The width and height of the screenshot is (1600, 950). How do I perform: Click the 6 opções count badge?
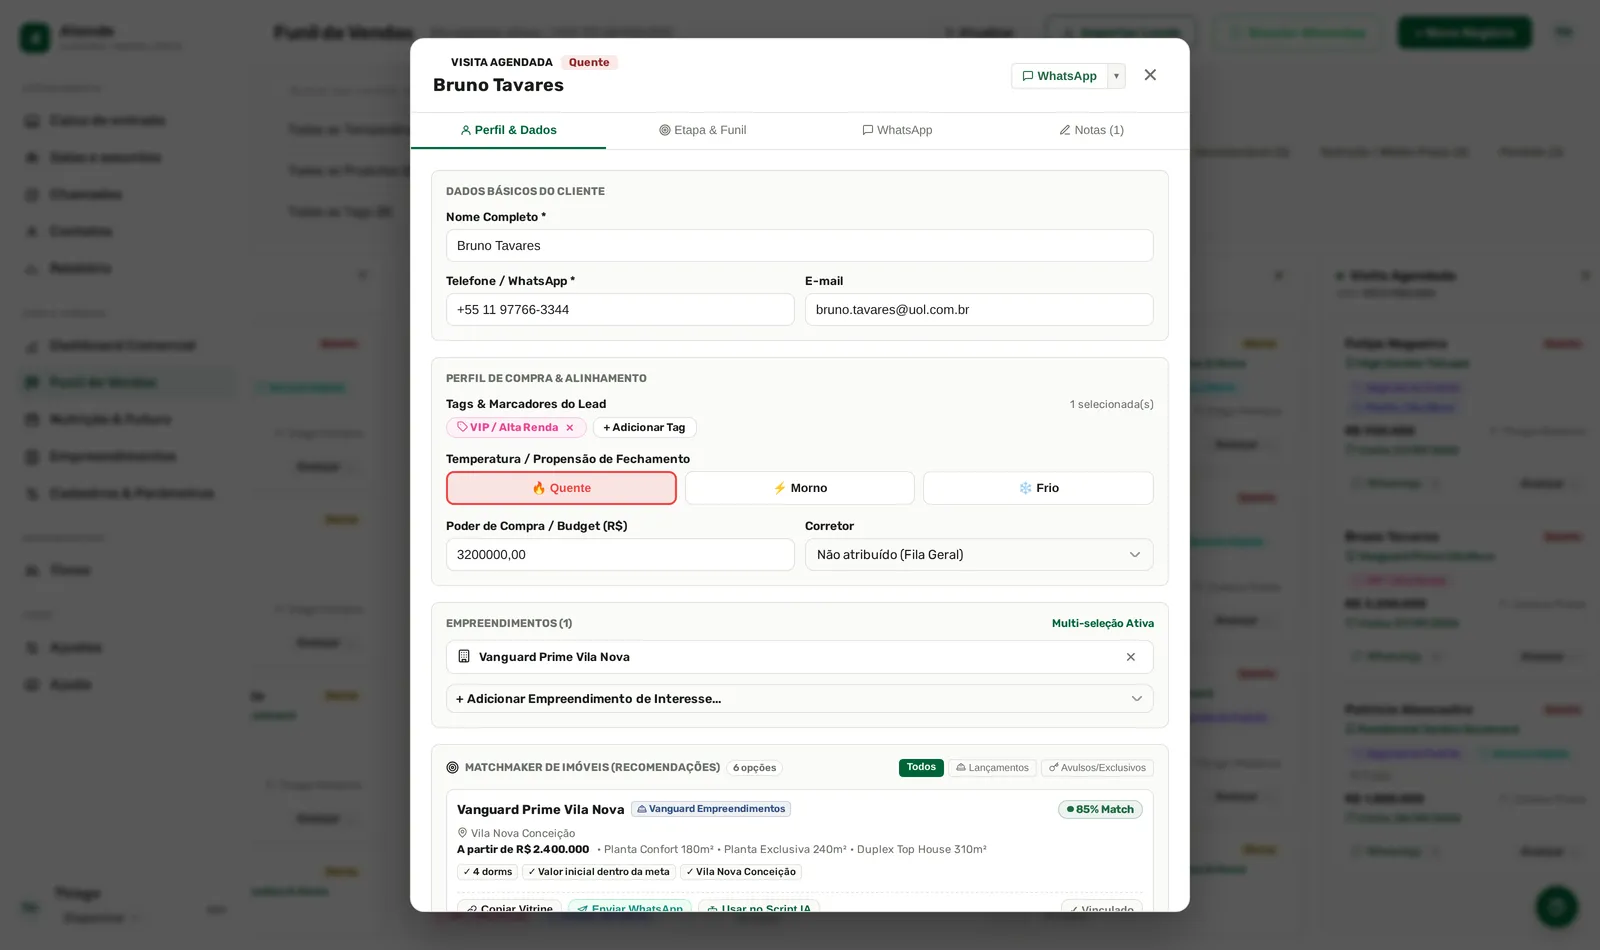(x=754, y=768)
